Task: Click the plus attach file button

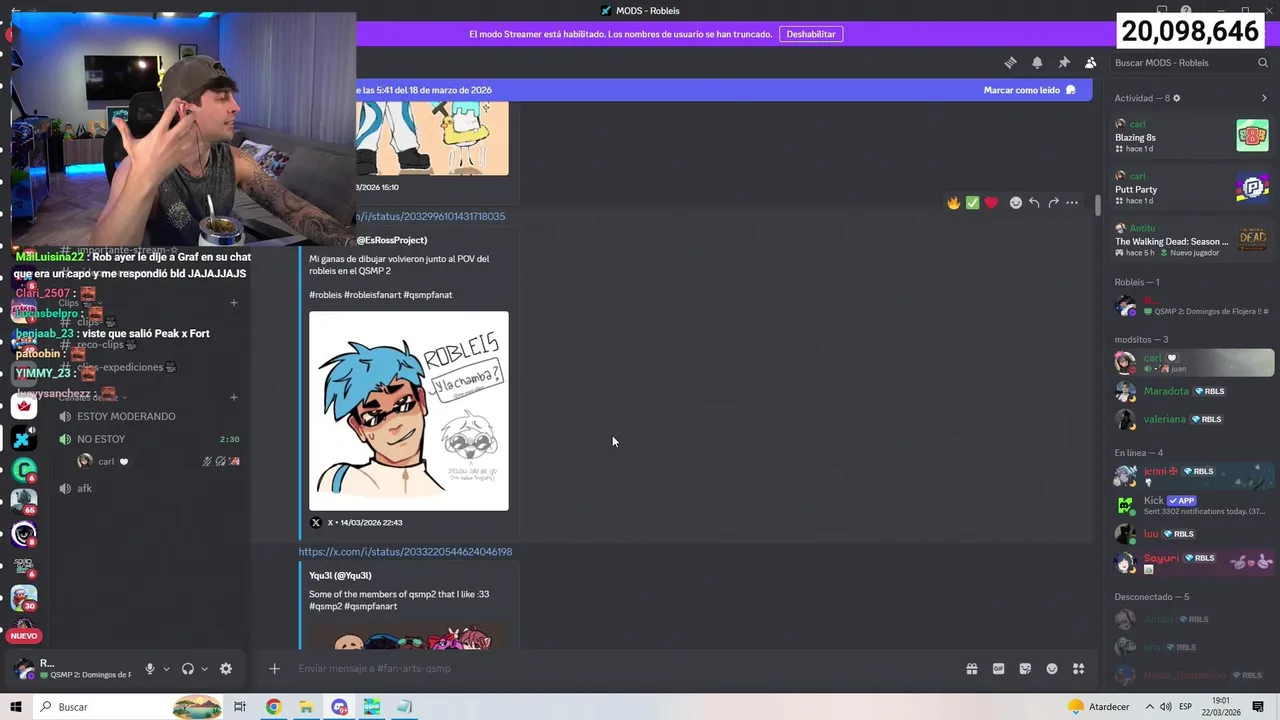Action: pyautogui.click(x=274, y=669)
